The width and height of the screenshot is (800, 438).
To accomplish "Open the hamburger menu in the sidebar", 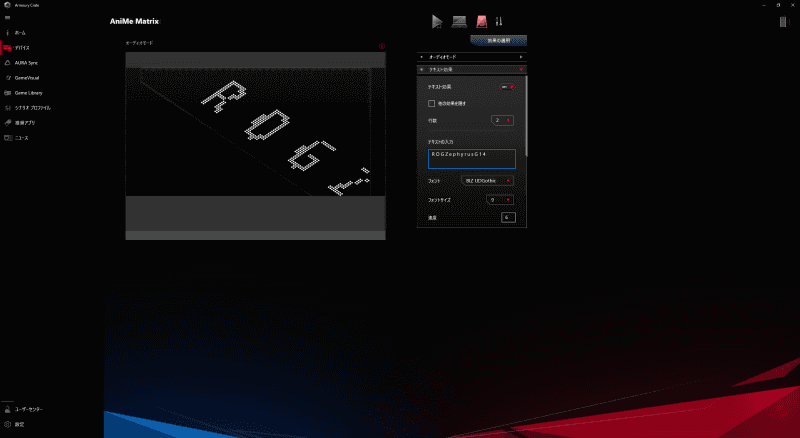I will coord(7,18).
